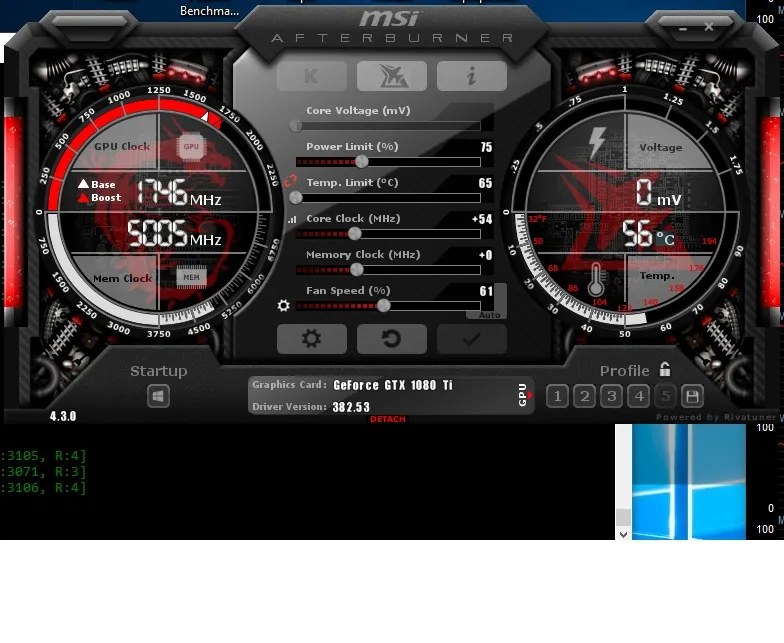Screen dimensions: 784x643
Task: Click the Memory Clock slider handle
Action: (x=356, y=270)
